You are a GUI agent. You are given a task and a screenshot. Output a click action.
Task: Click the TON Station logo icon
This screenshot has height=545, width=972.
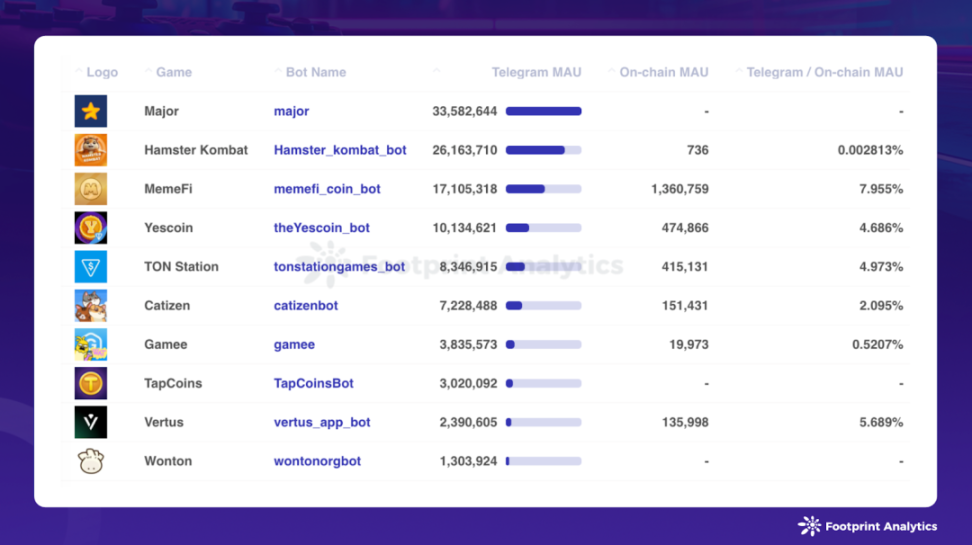click(x=91, y=267)
